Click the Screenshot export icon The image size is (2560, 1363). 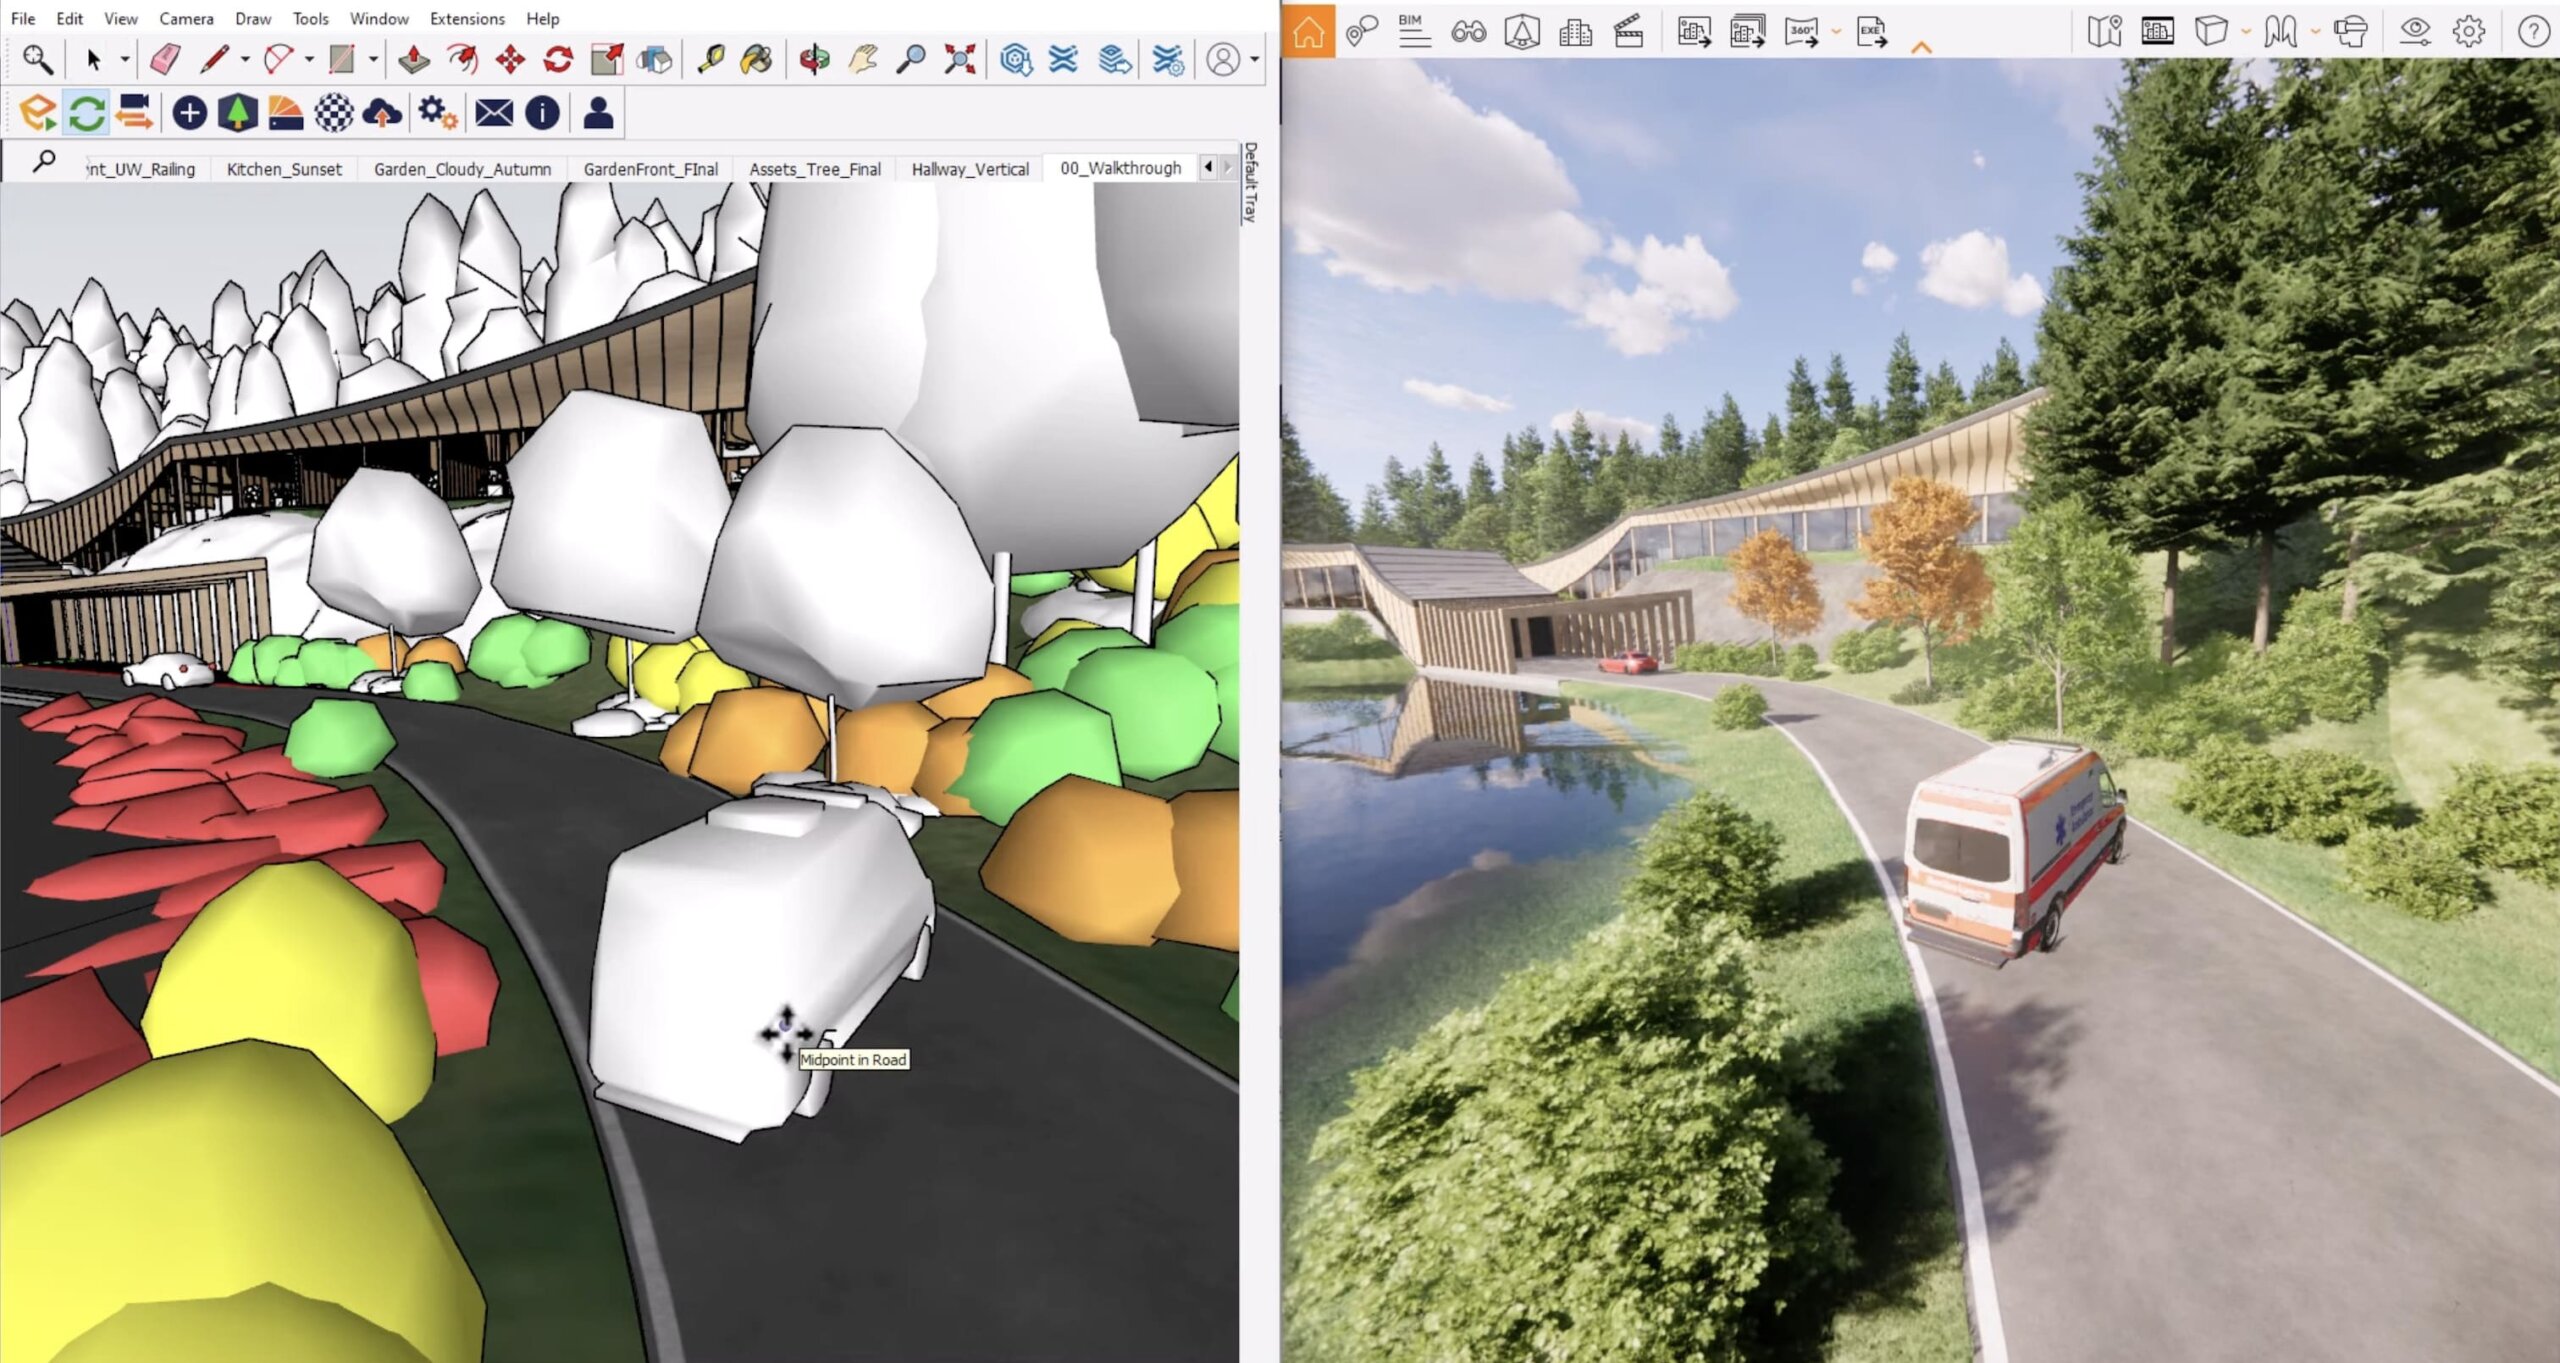(x=1694, y=32)
